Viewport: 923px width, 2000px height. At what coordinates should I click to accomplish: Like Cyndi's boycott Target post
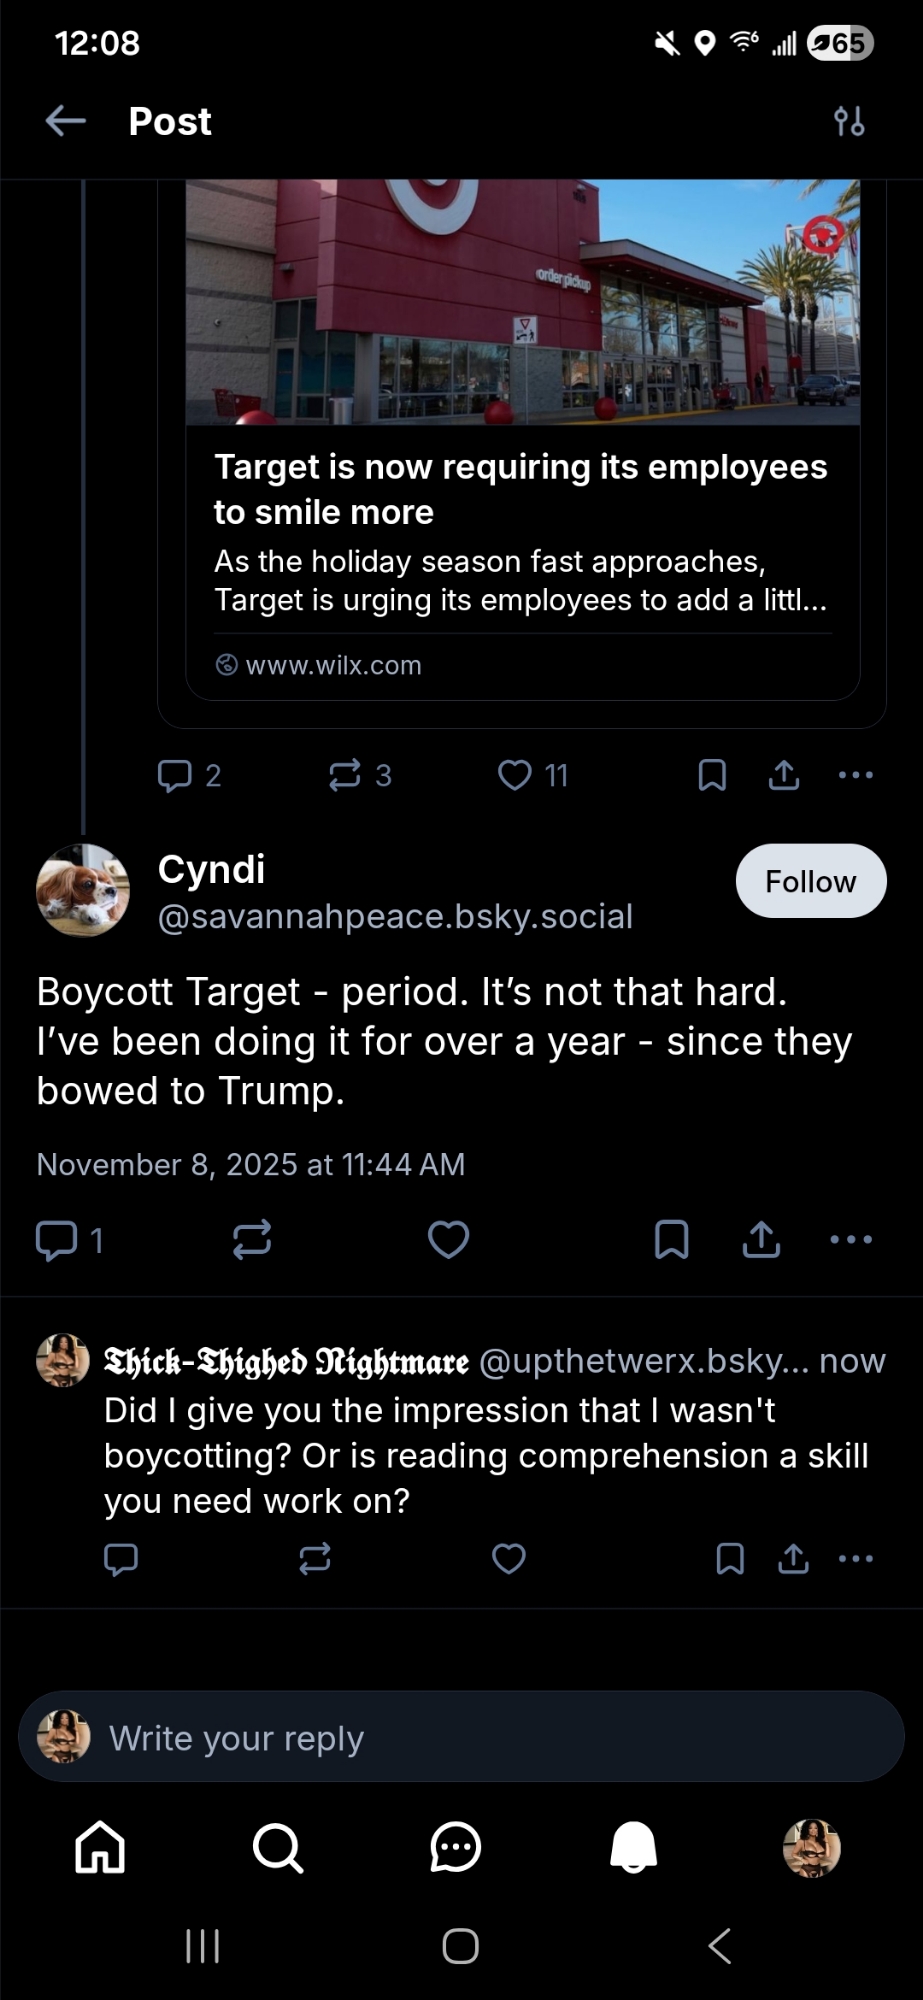coord(448,1240)
